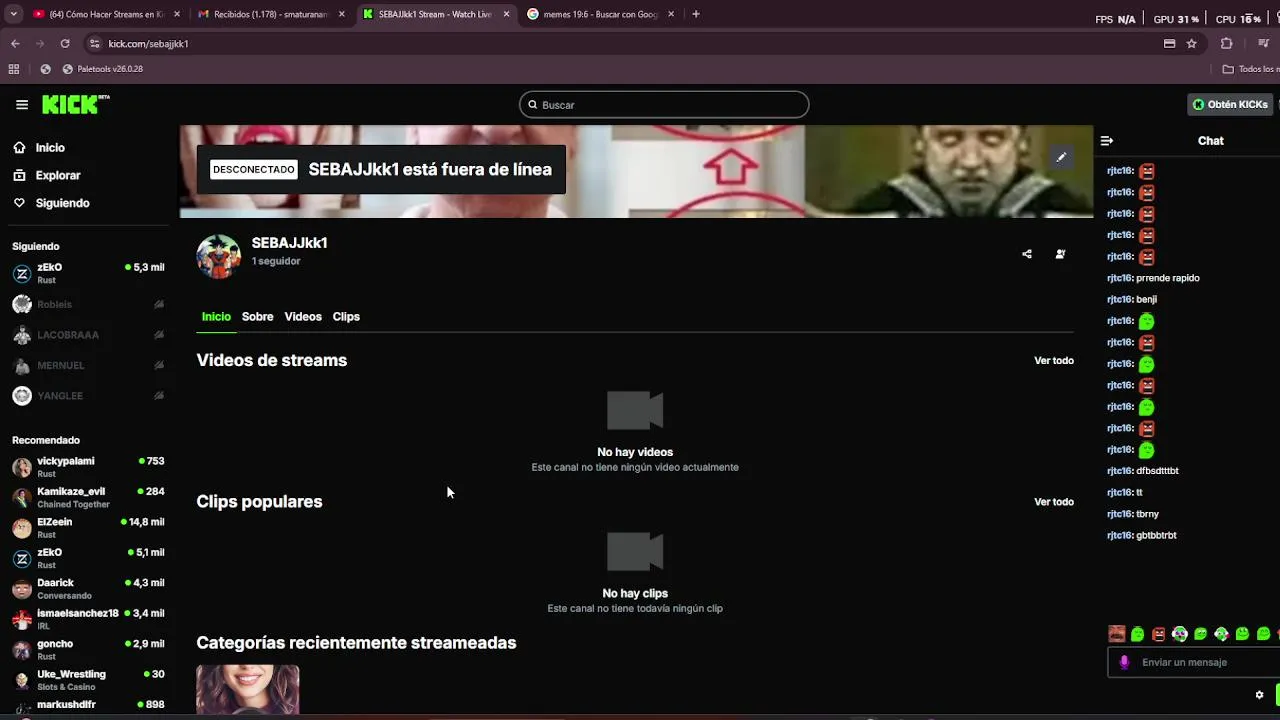Screen dimensions: 1280x720
Task: Click the Buscar search field
Action: pos(664,105)
